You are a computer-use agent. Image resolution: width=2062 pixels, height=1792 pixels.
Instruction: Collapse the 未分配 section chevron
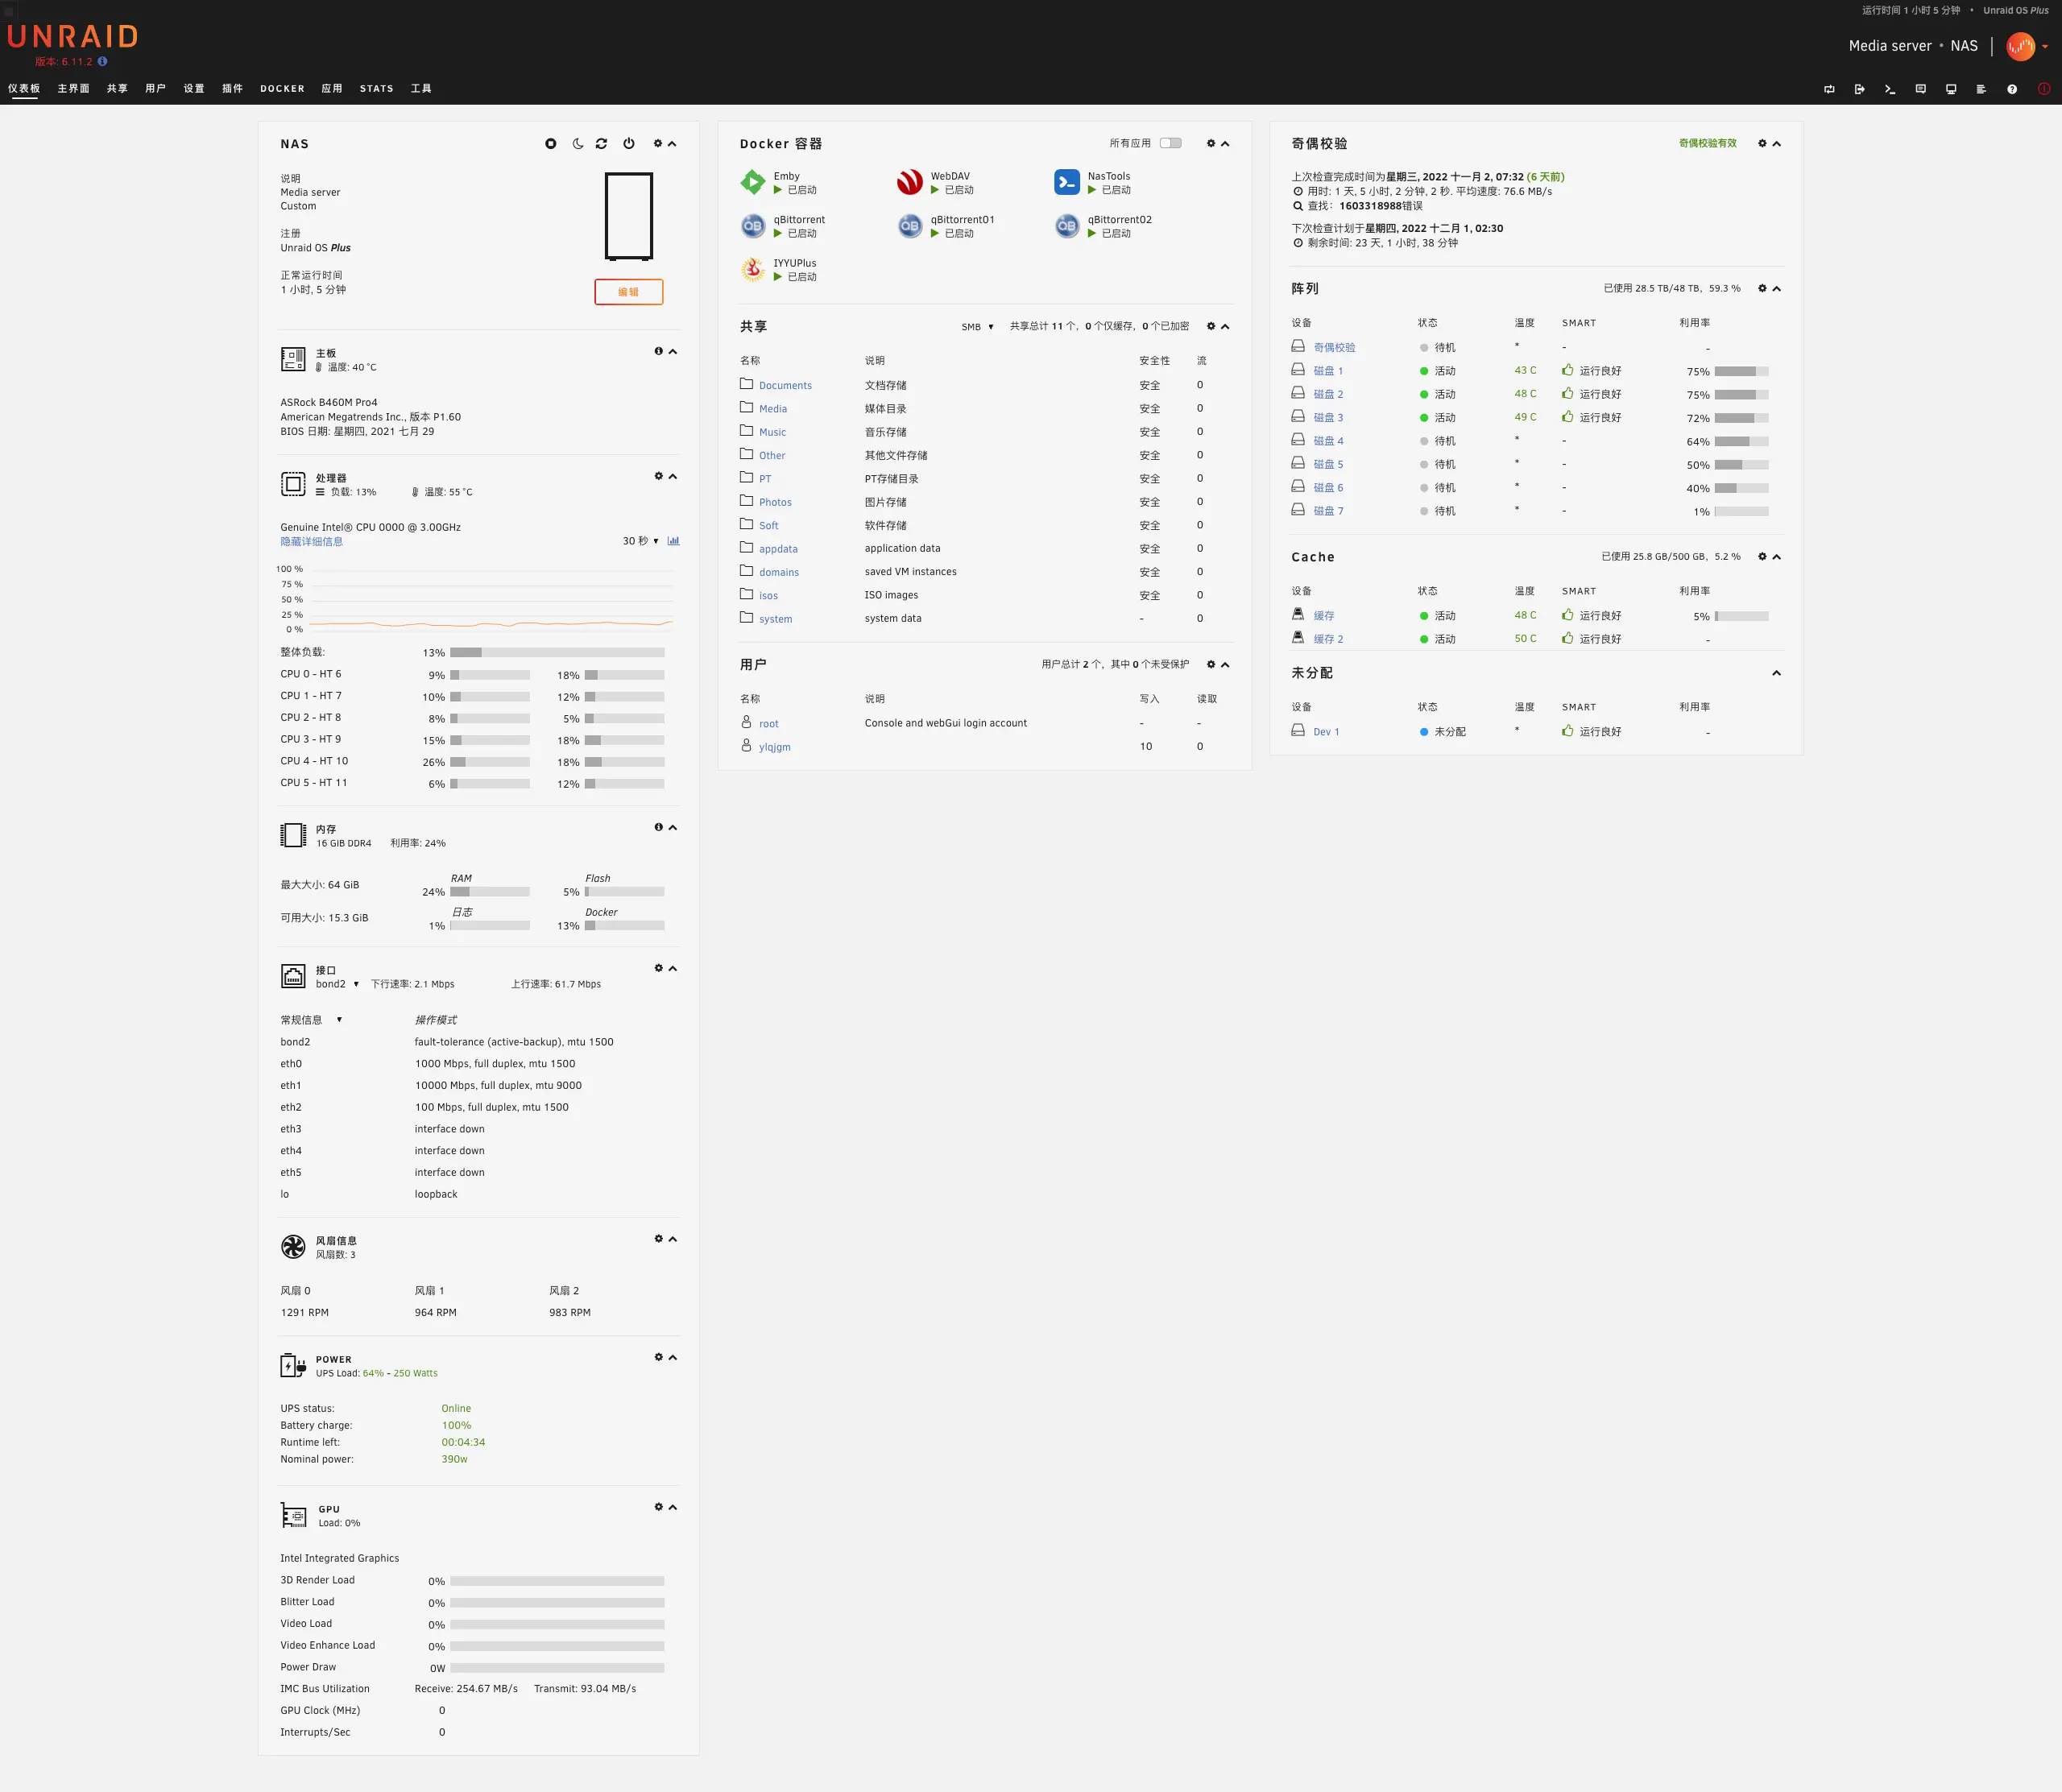(x=1776, y=673)
